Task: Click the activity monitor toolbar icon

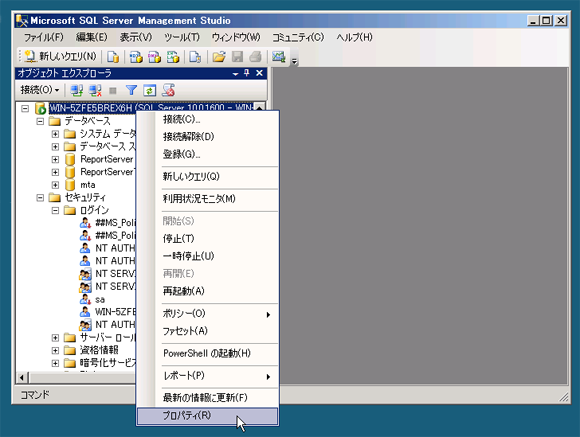Action: [279, 57]
